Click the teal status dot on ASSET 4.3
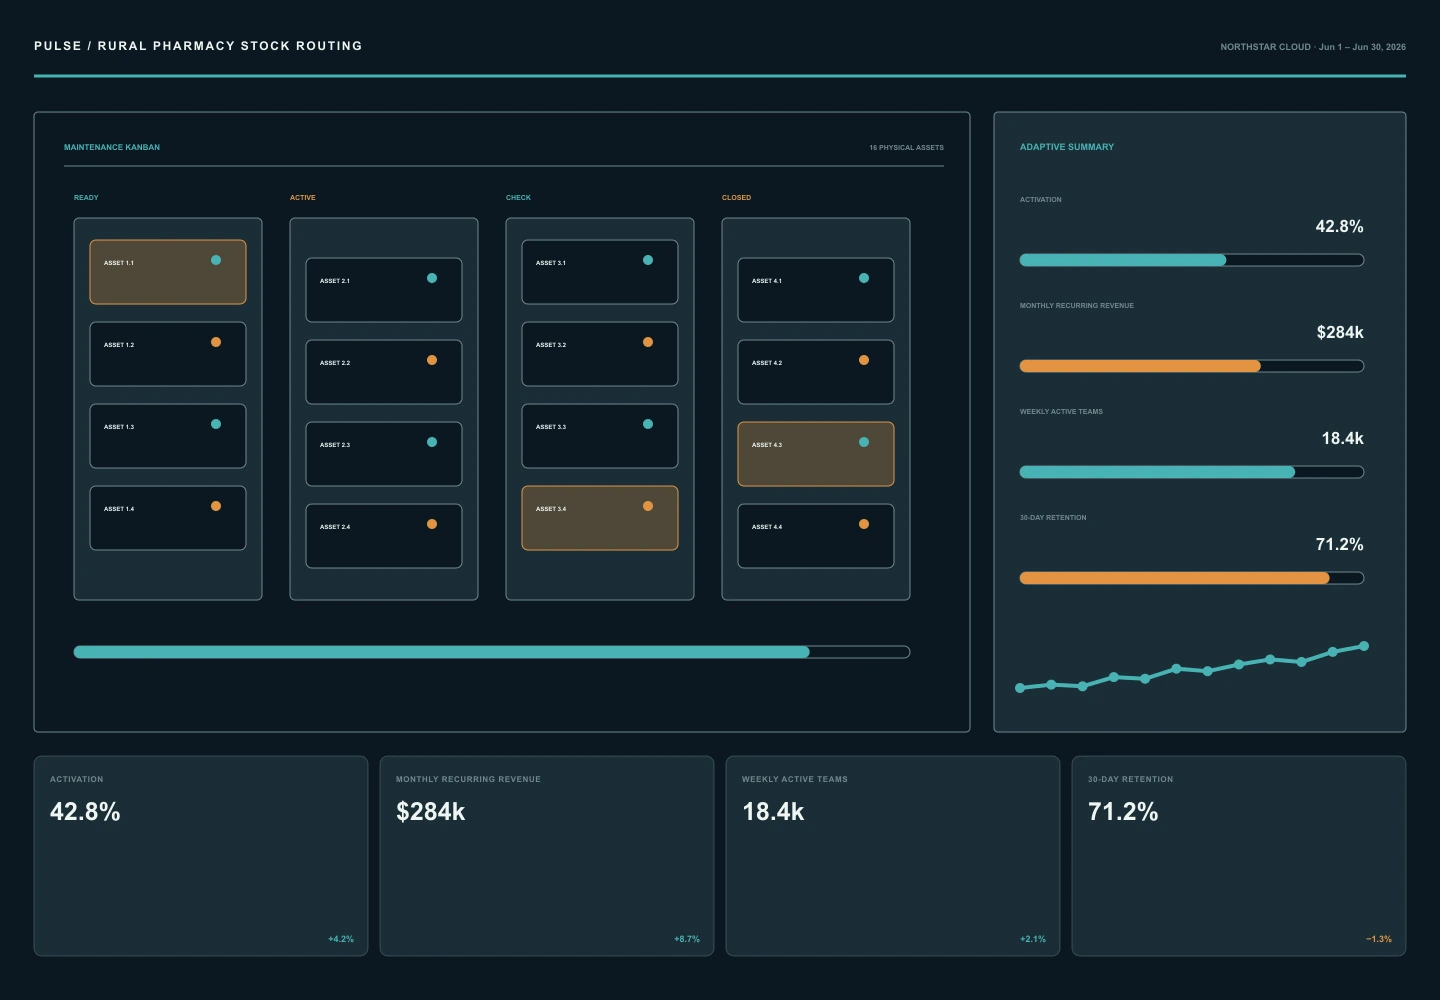 [x=864, y=442]
